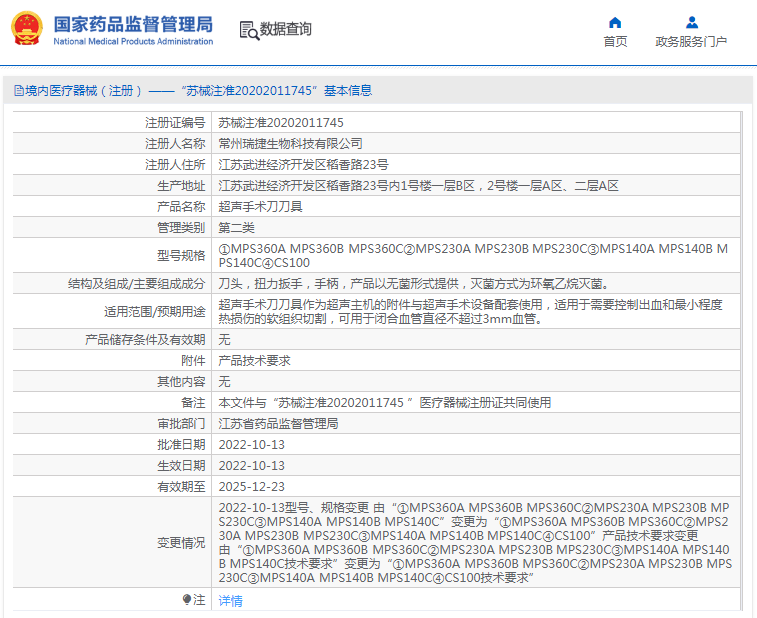Open 政务服务门户 user icon
Screen dimensions: 757x618
[691, 22]
